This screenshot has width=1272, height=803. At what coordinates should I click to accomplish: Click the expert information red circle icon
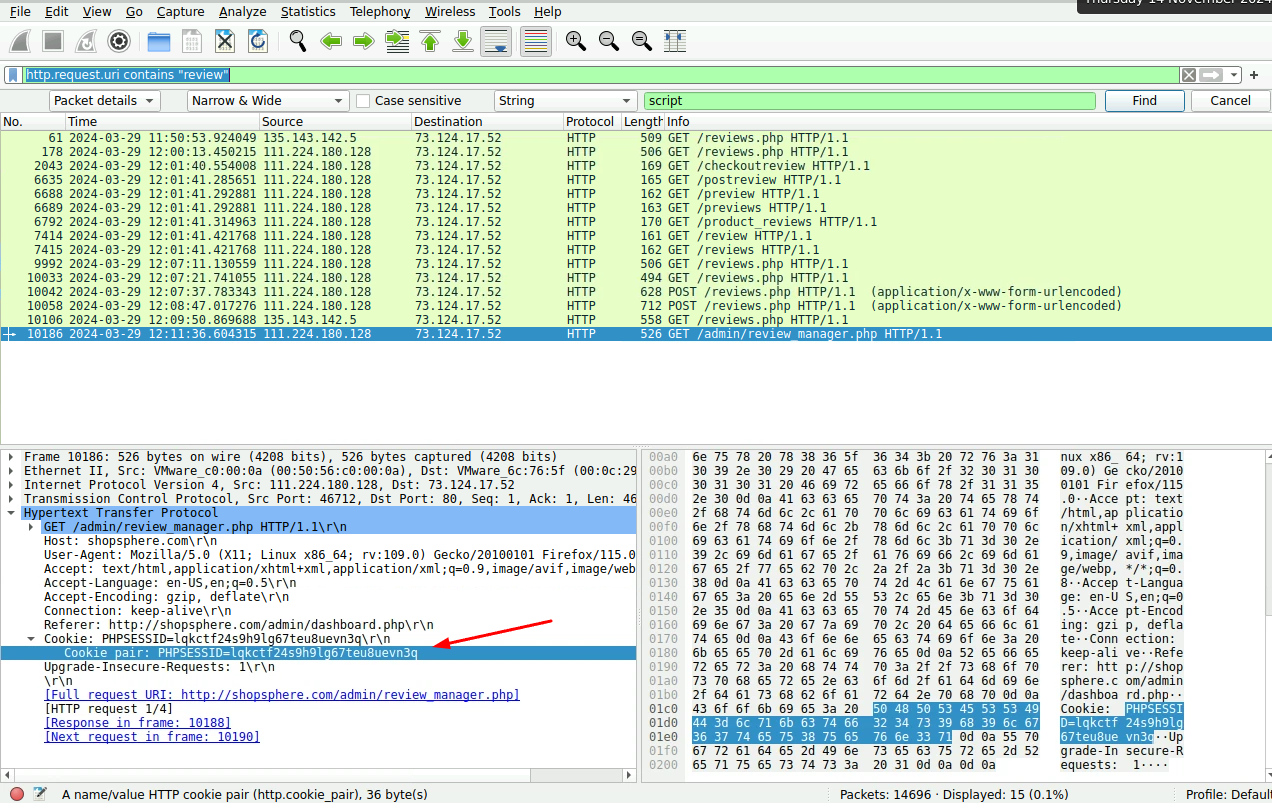click(x=17, y=794)
